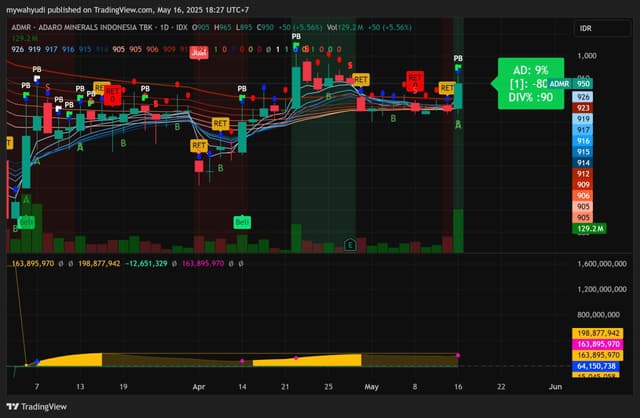
Task: Click the 1,600,000,000 scale value in lower pane
Action: tap(602, 264)
